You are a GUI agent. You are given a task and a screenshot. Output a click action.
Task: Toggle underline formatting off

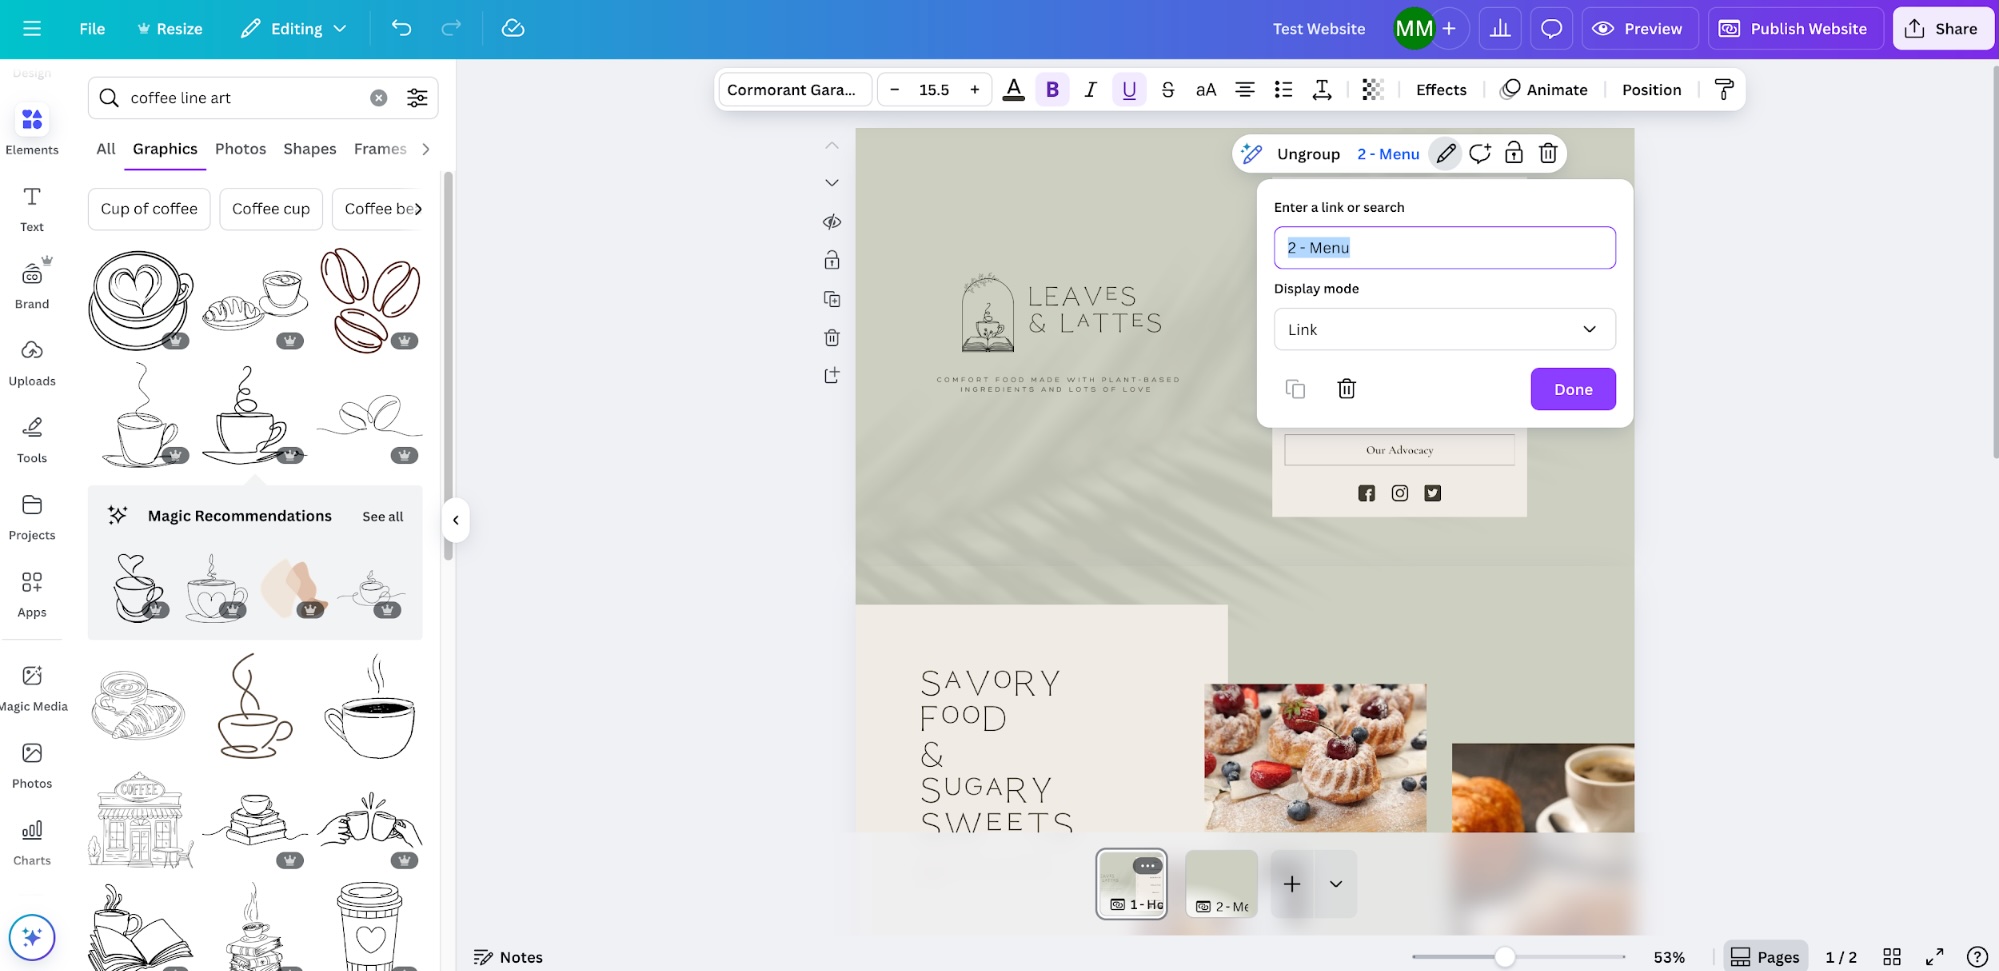click(x=1129, y=89)
